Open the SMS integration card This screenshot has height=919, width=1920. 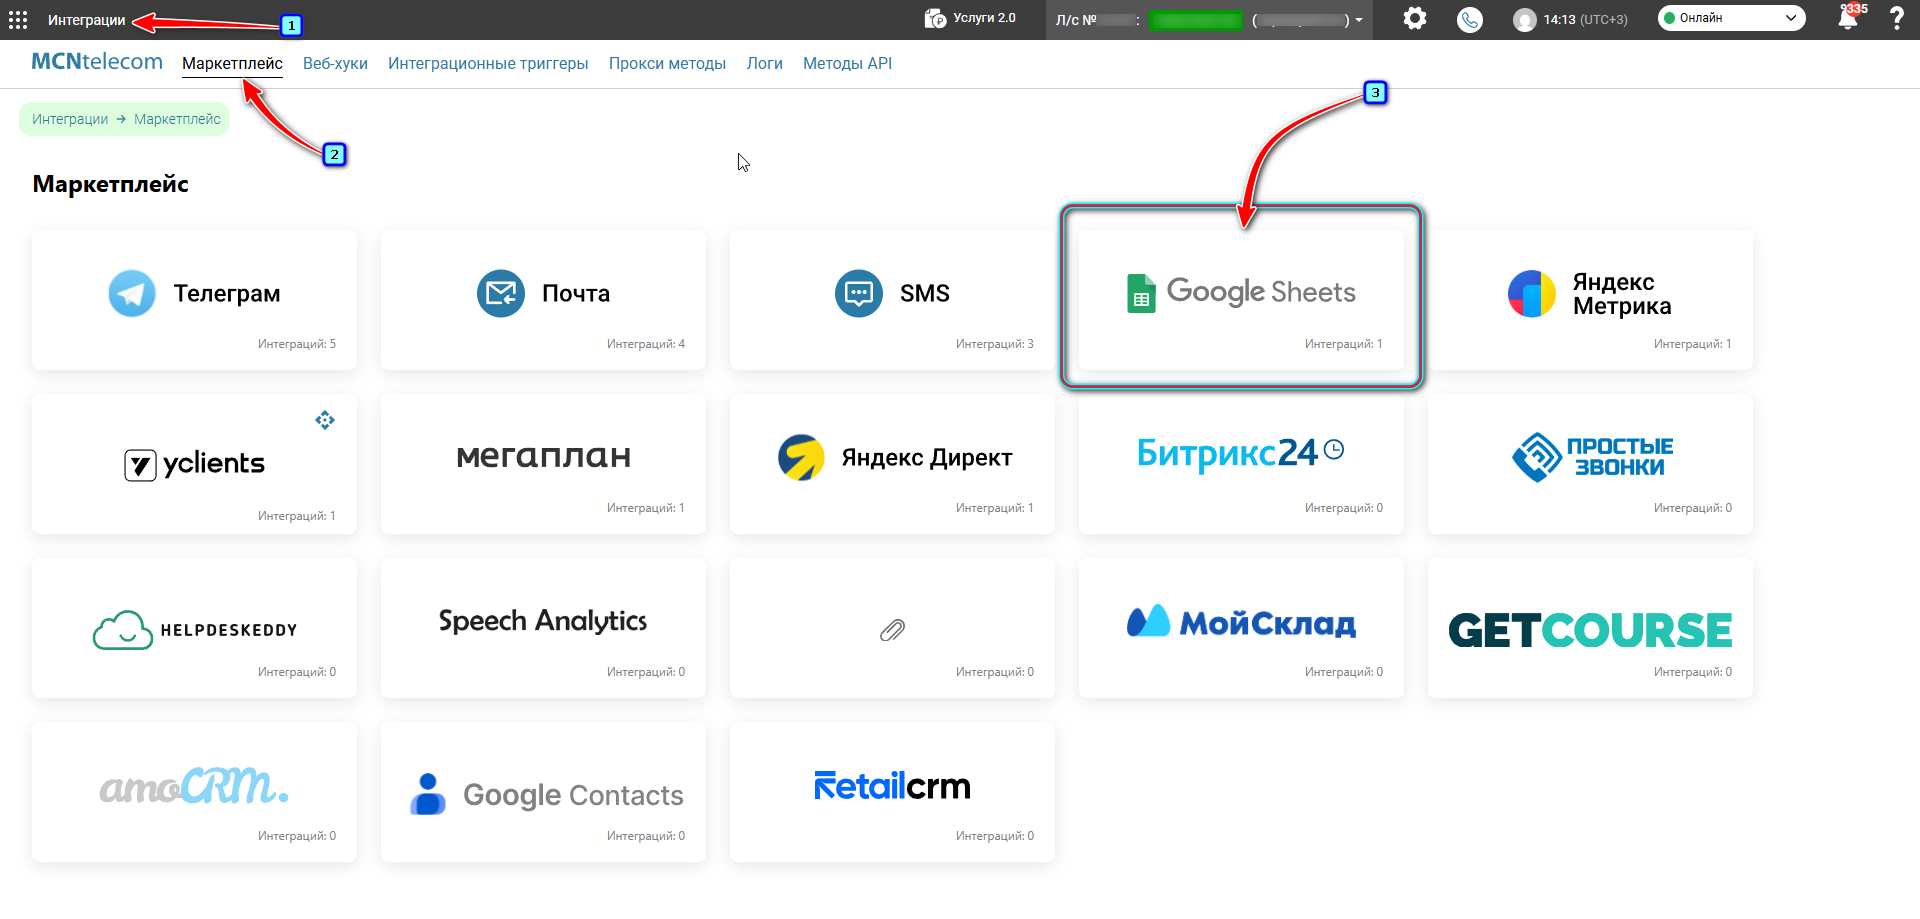click(892, 300)
